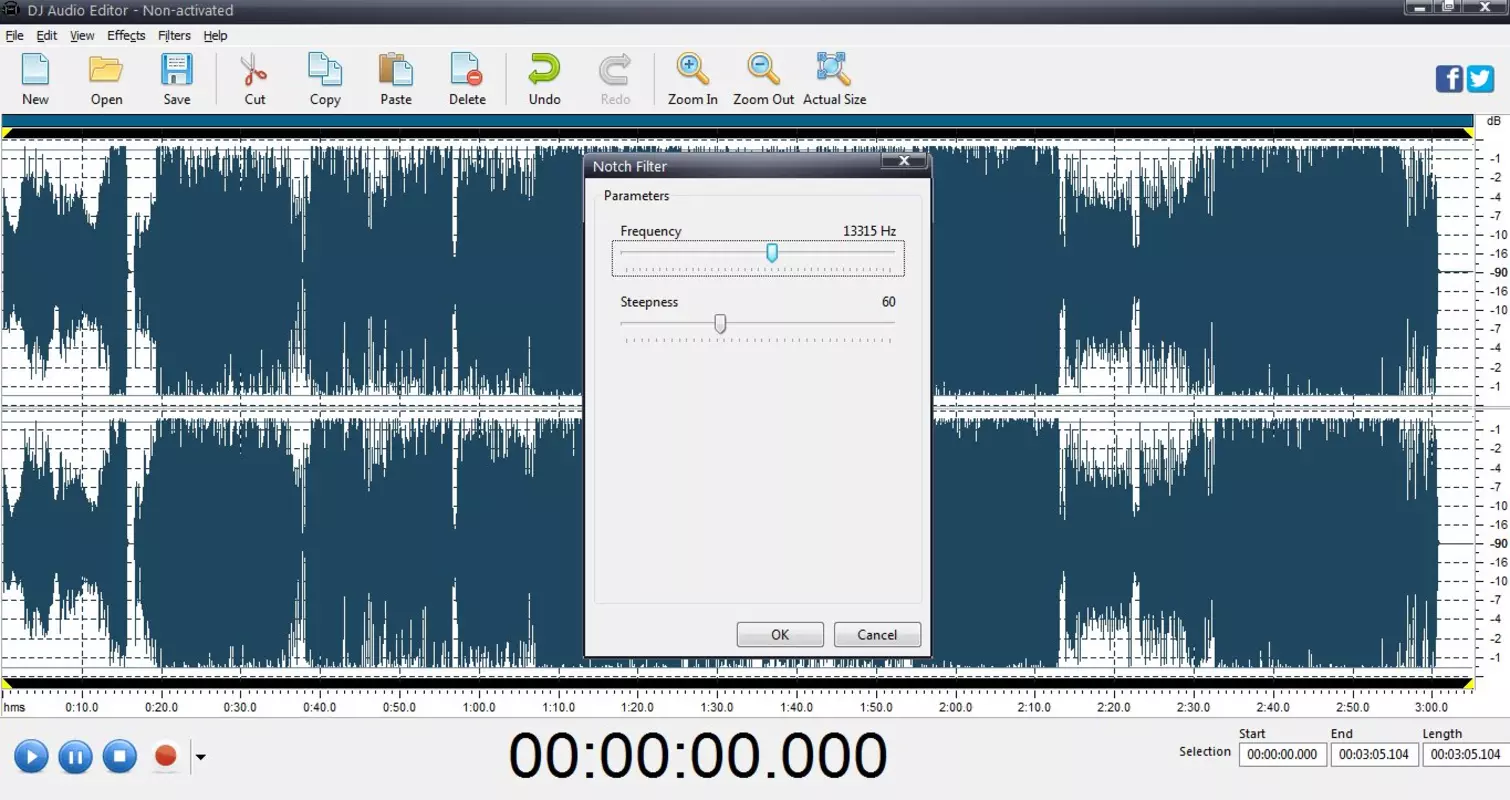
Task: Open the Twitter link icon
Action: click(x=1480, y=79)
